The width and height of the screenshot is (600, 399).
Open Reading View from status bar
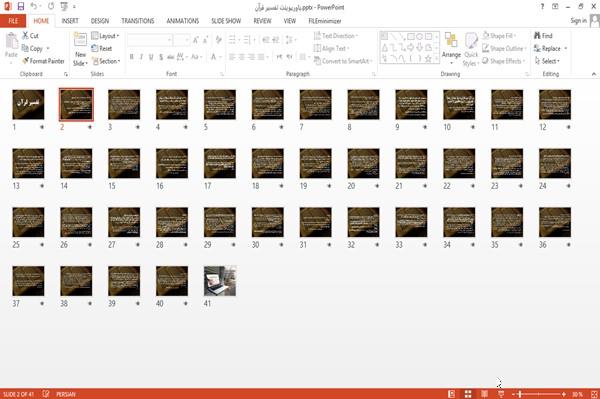coord(484,394)
